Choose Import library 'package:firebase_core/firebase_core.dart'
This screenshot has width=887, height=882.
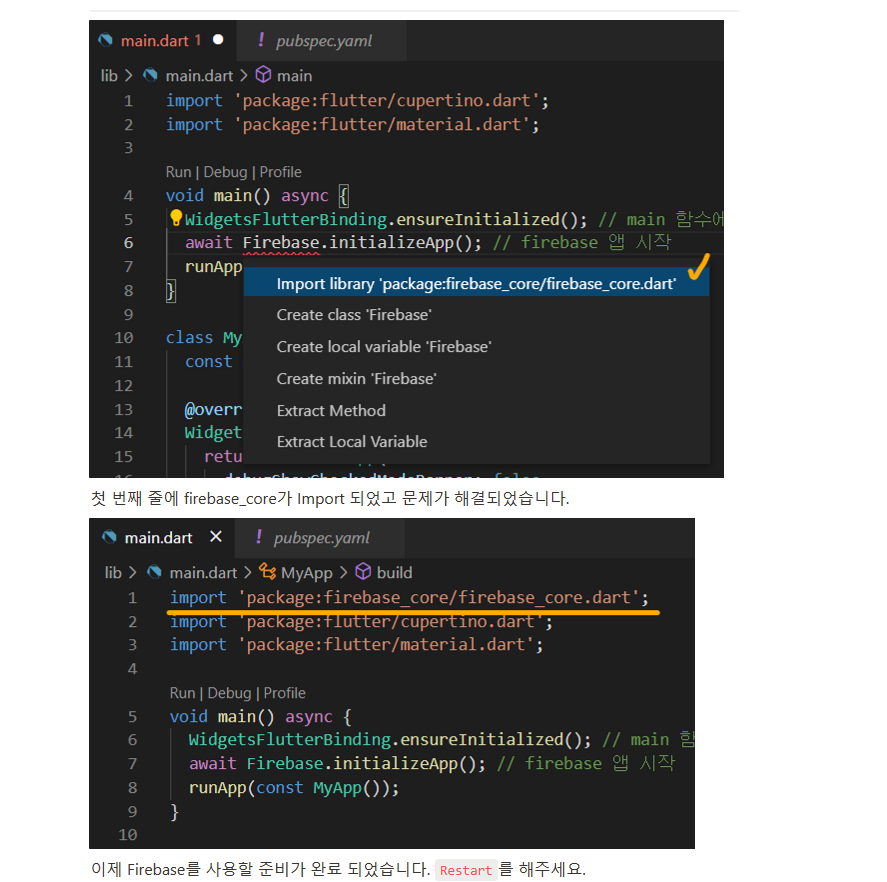476,283
